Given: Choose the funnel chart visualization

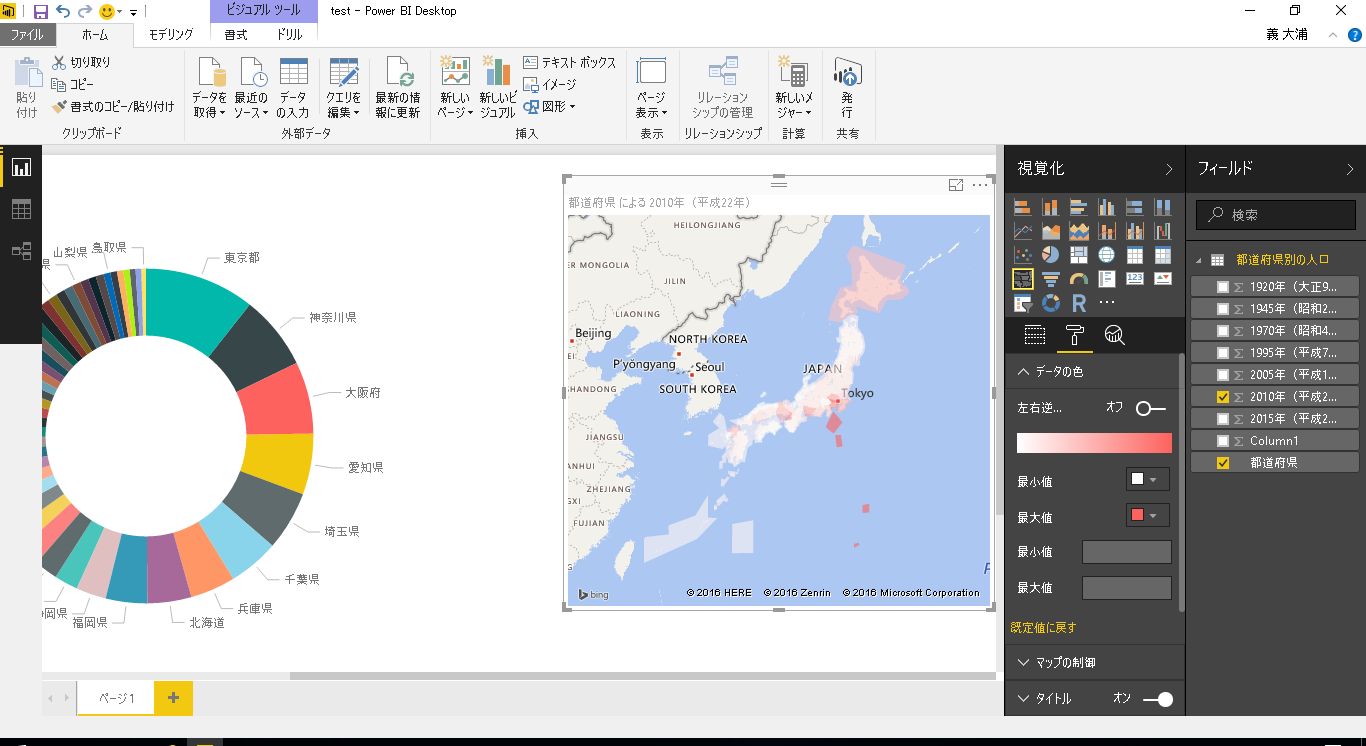Looking at the screenshot, I should point(1051,279).
